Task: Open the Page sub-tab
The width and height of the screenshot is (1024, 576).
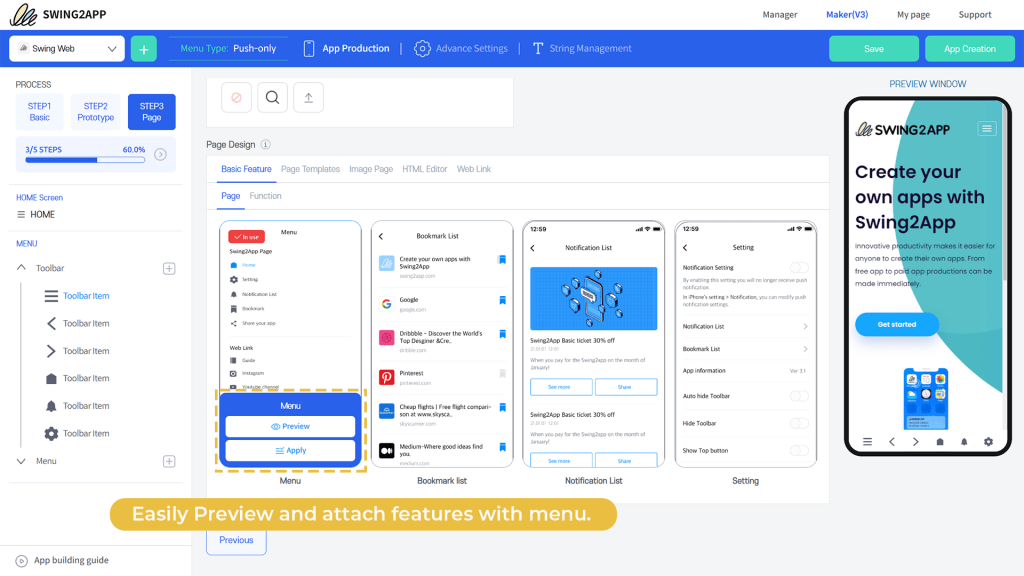Action: [231, 196]
